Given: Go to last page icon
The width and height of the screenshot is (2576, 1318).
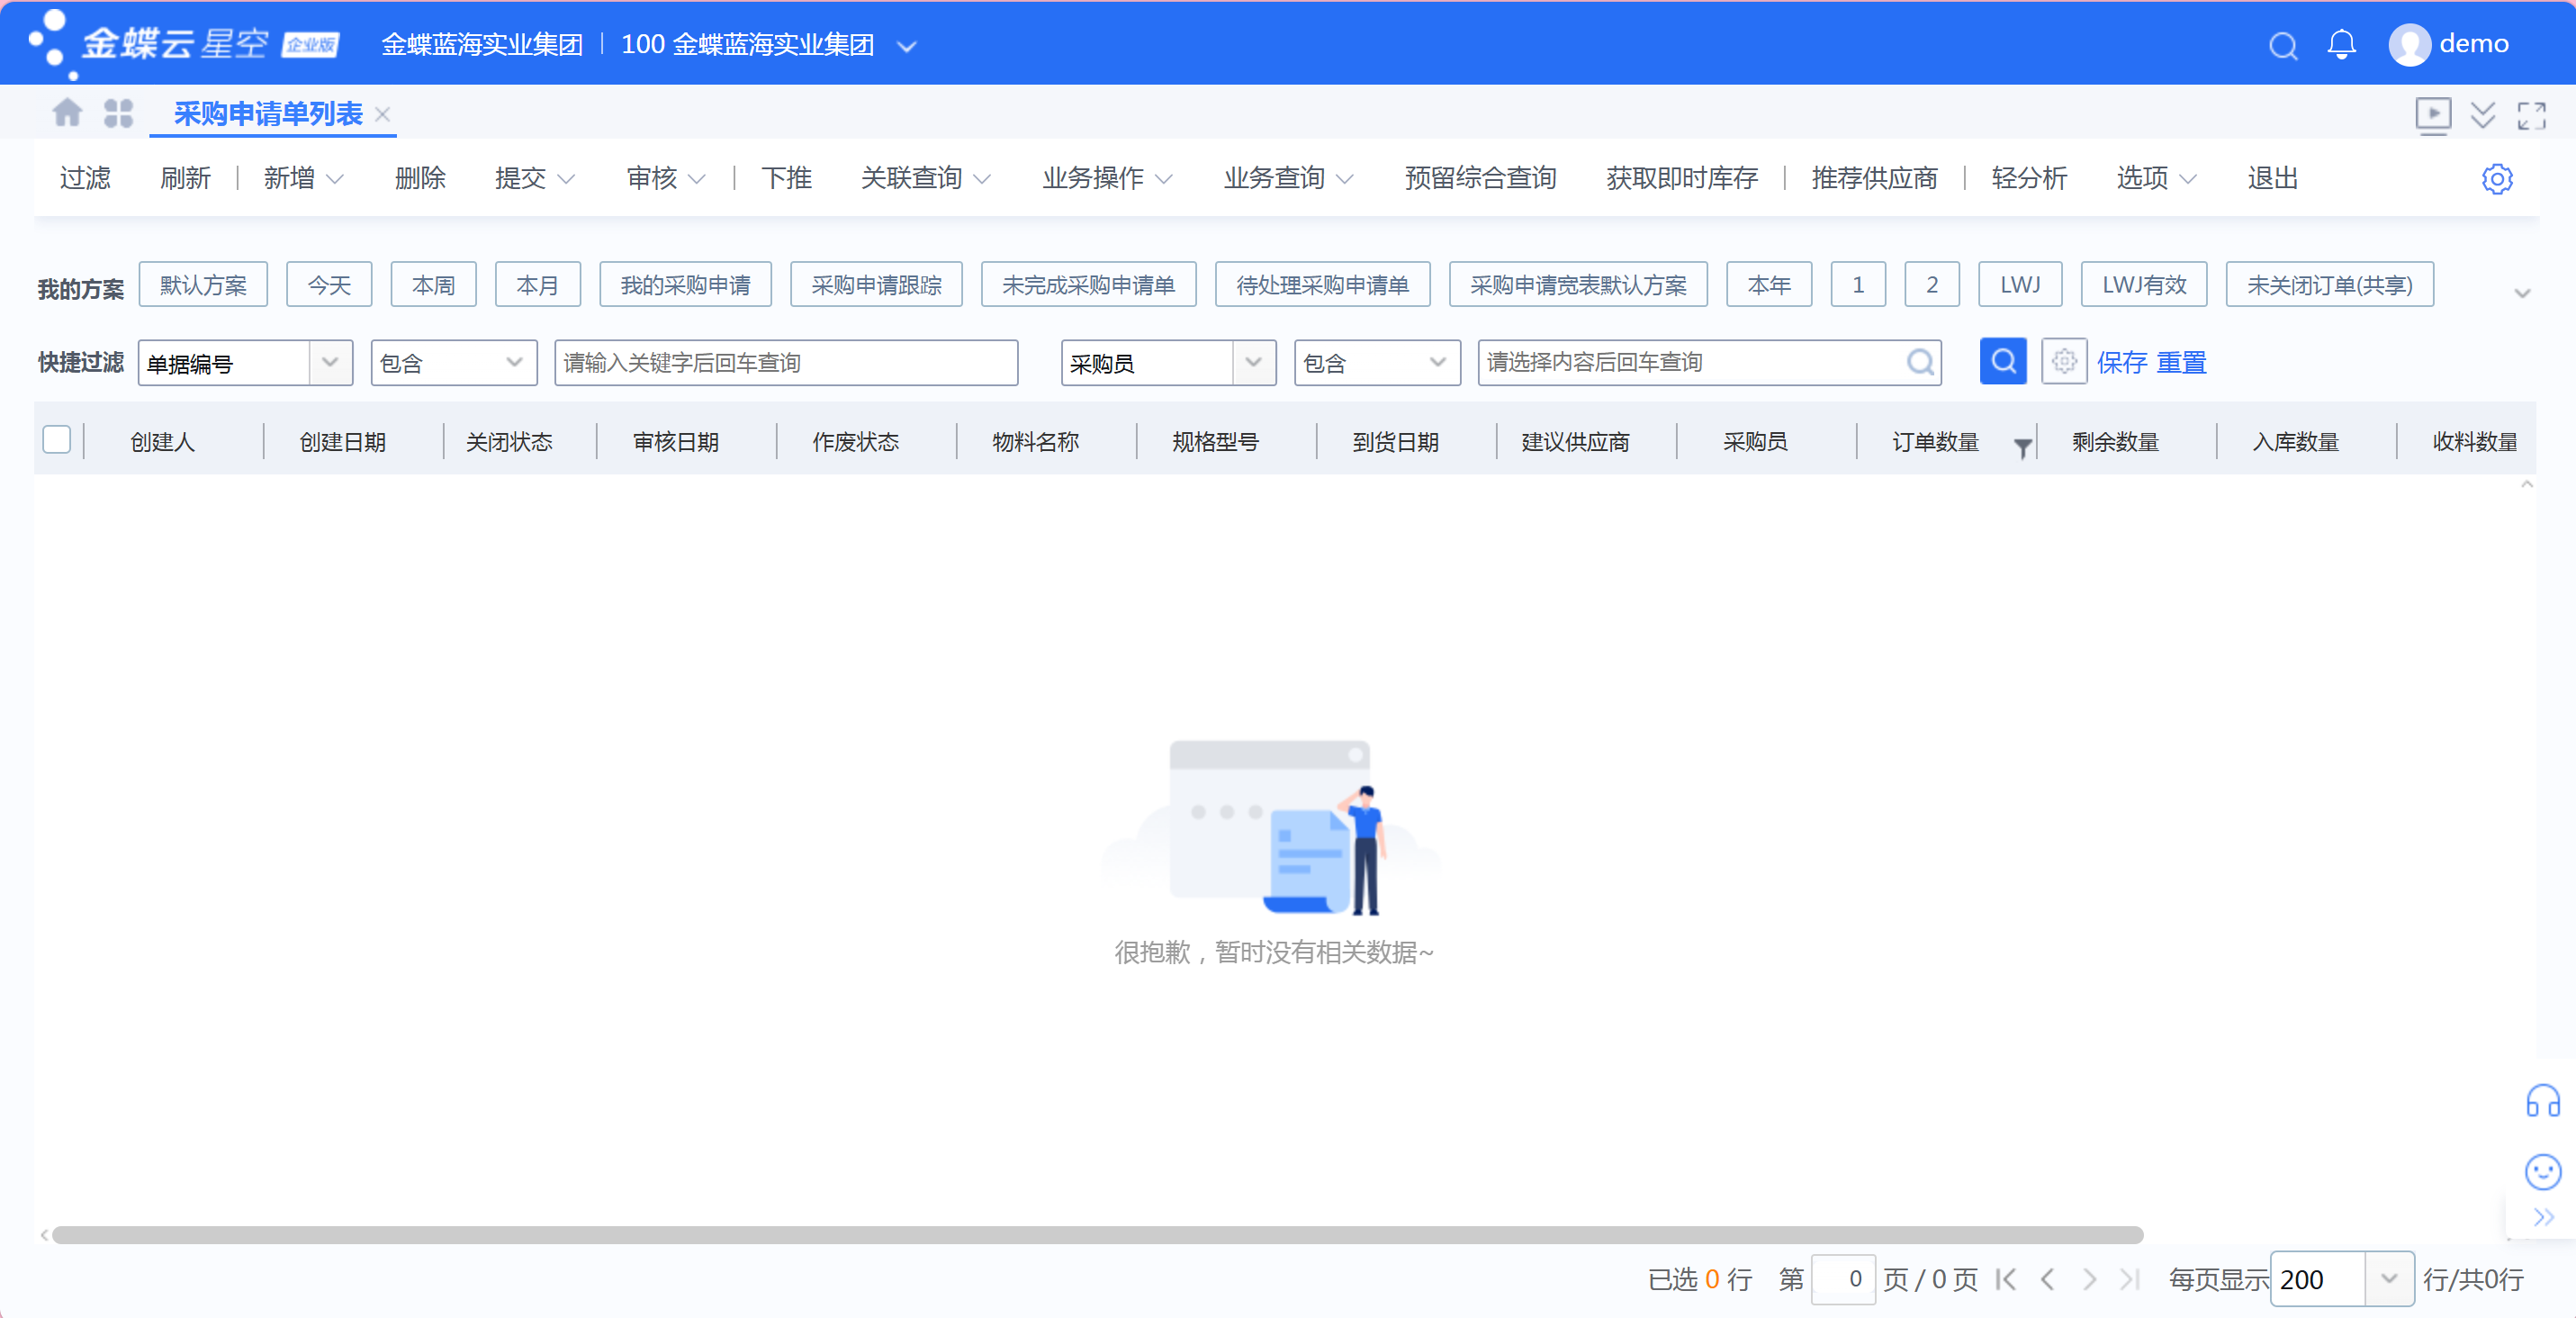Looking at the screenshot, I should [2130, 1279].
